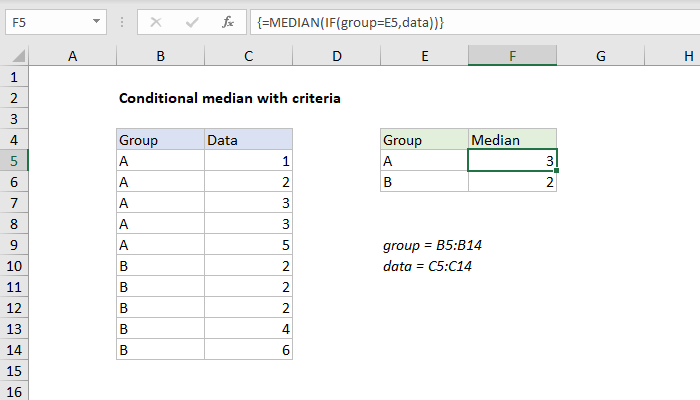Select column E header
This screenshot has width=700, height=400.
coord(425,56)
